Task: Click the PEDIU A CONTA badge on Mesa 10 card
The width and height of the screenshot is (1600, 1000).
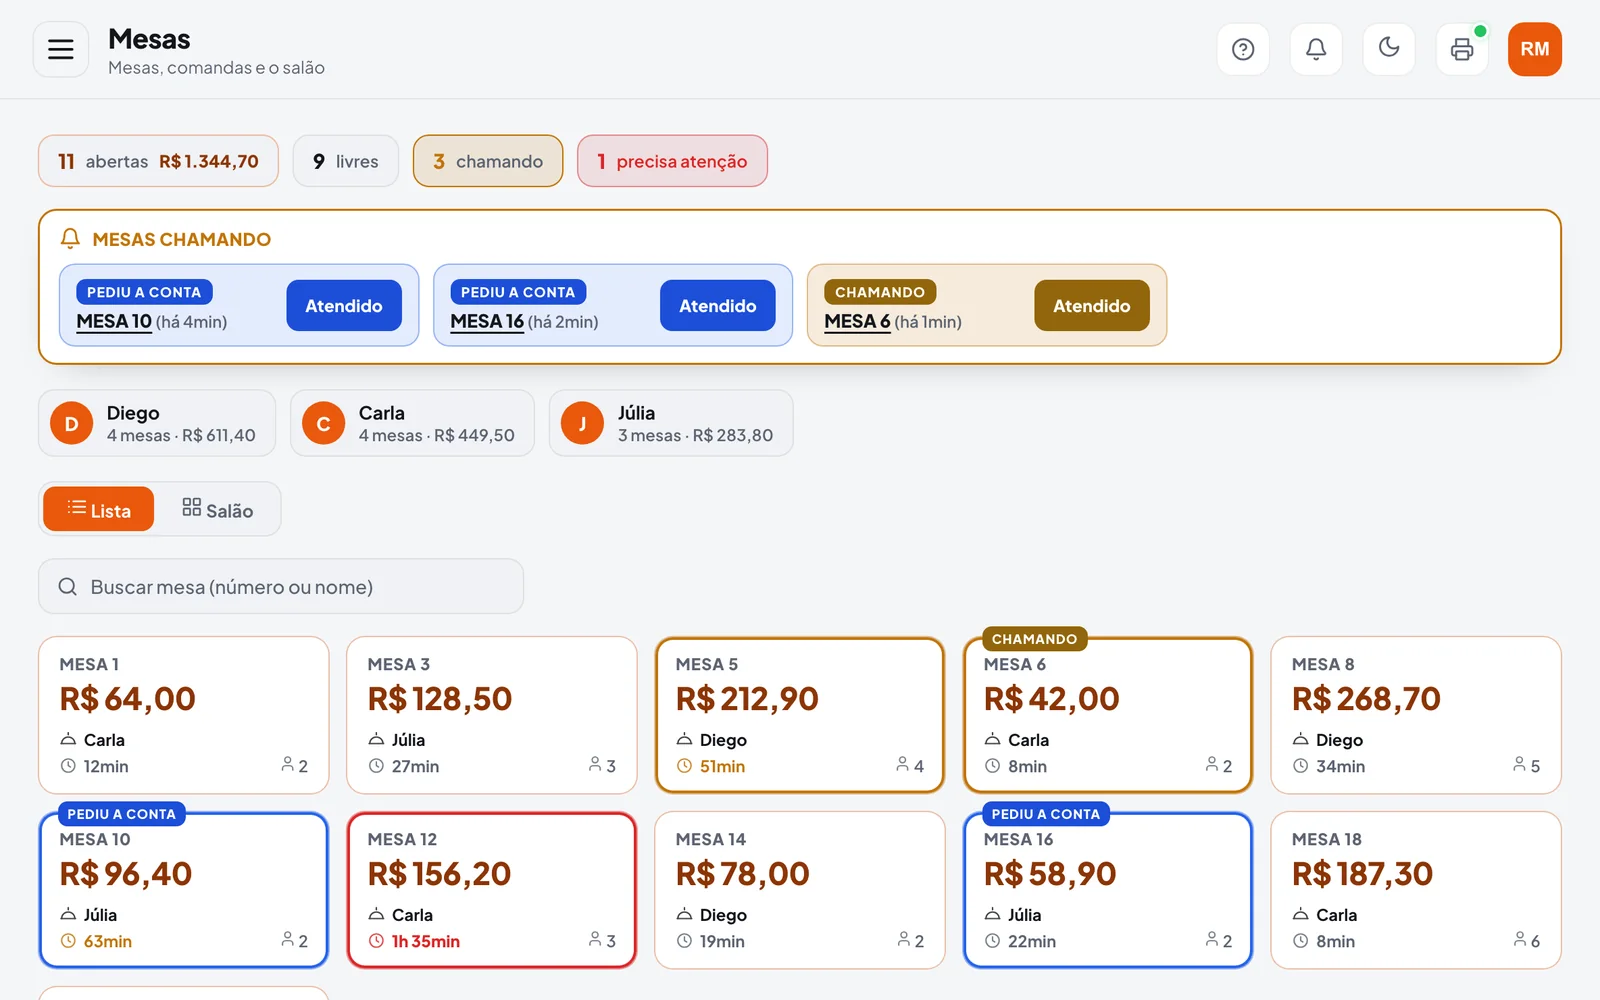Action: (122, 814)
